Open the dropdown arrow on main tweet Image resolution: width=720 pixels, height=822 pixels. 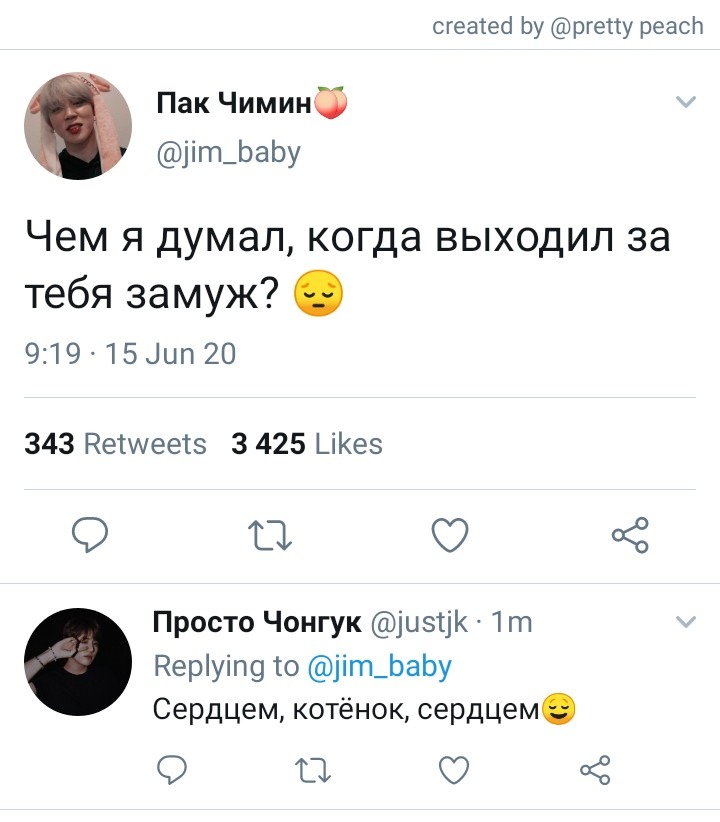686,101
